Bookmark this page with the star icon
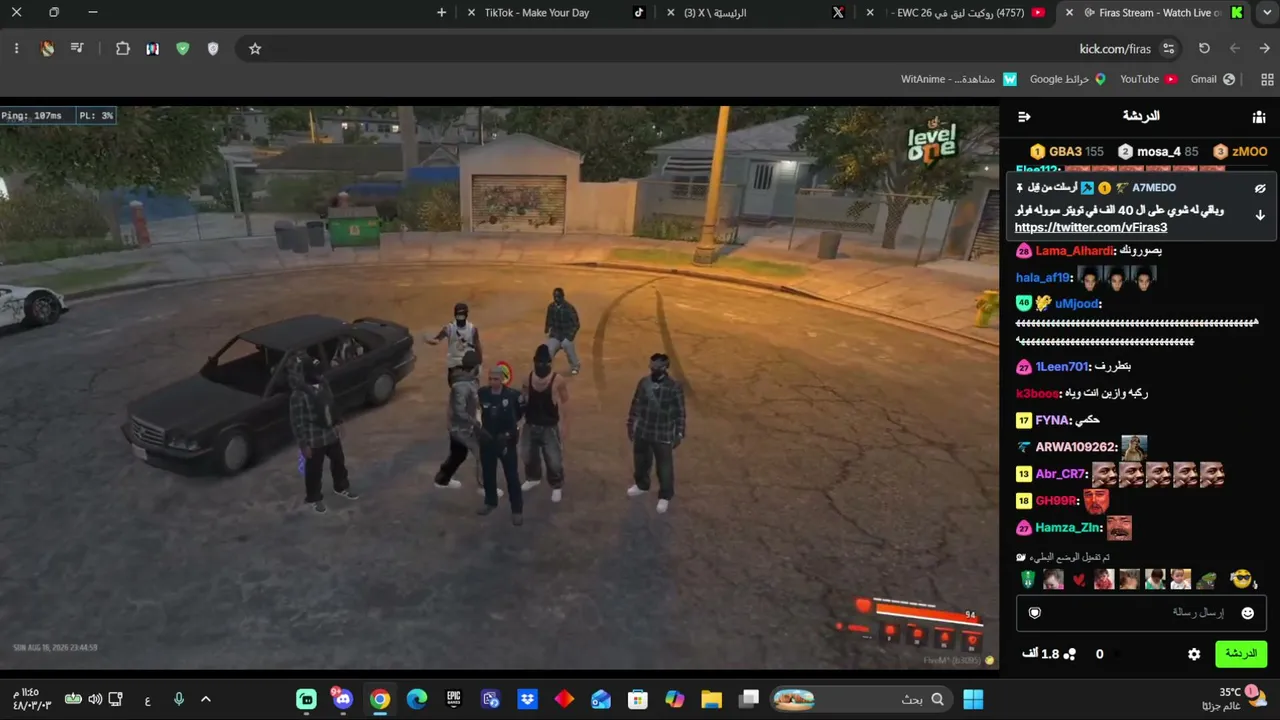1280x720 pixels. point(255,48)
